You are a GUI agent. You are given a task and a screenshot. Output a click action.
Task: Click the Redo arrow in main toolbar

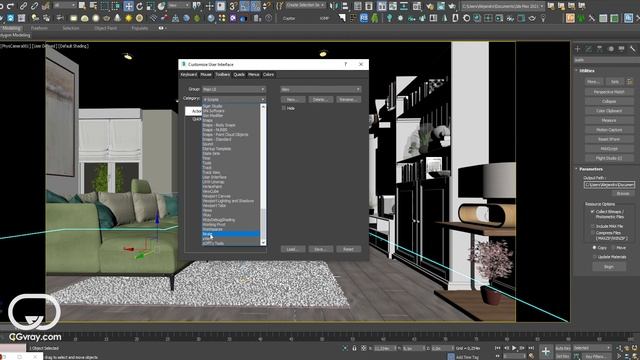(x=11, y=6)
